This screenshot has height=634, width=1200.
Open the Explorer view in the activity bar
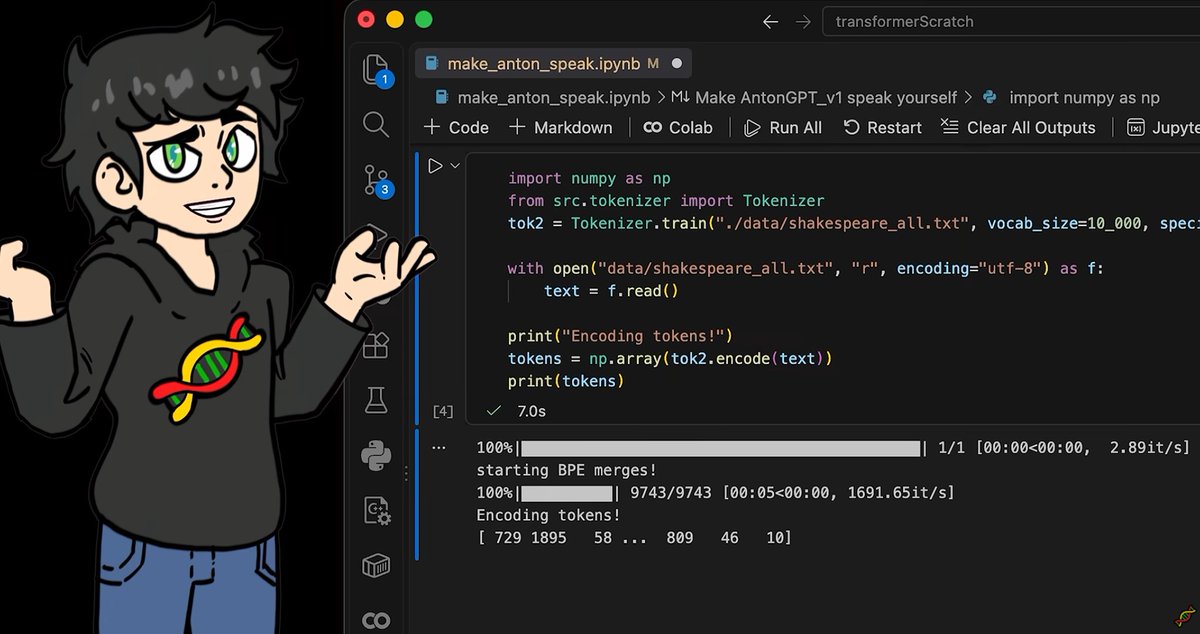tap(375, 69)
